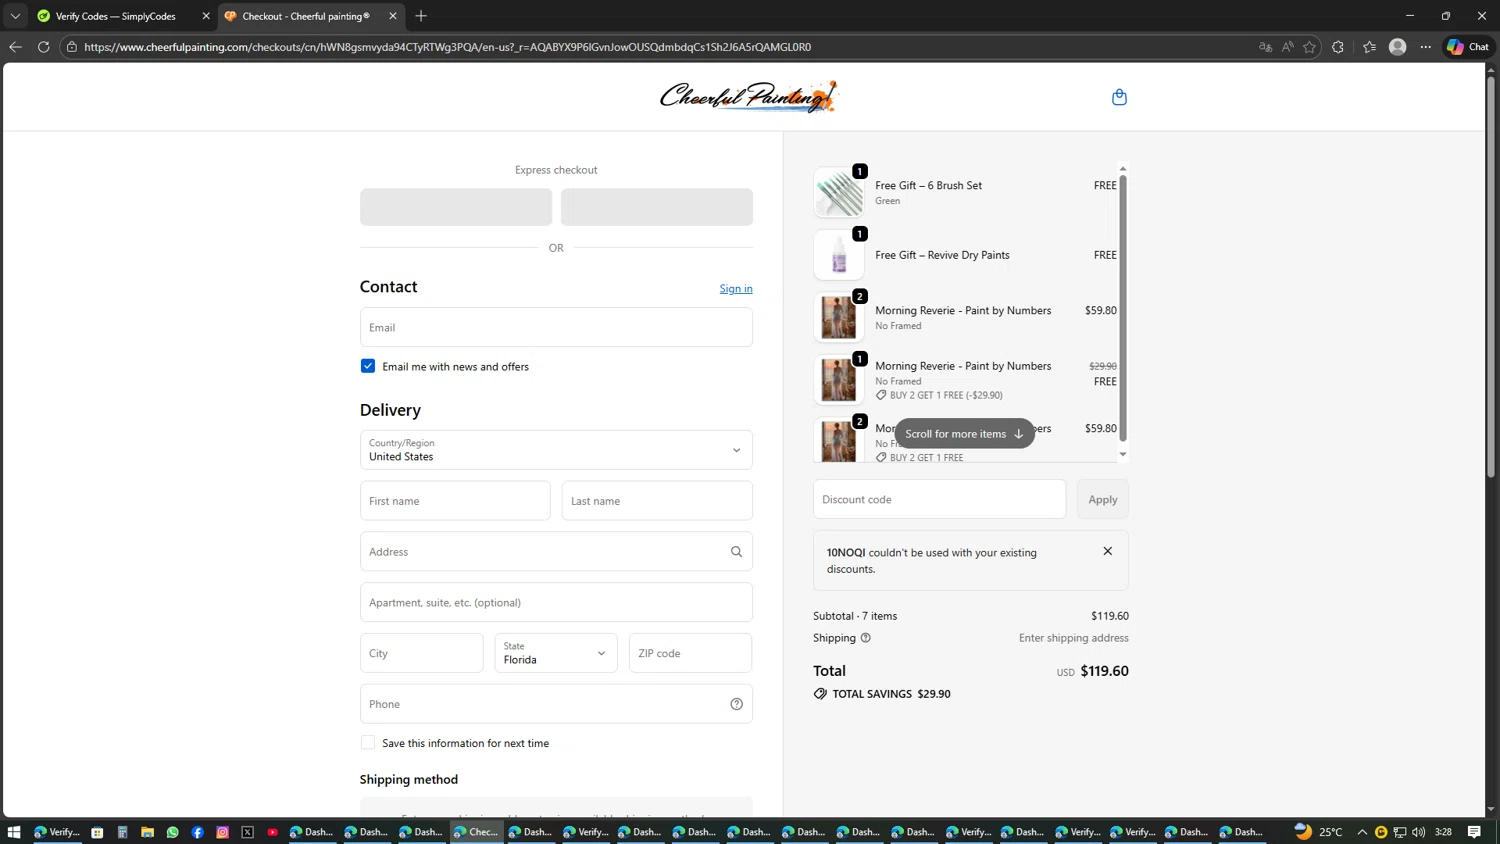Viewport: 1500px width, 844px height.
Task: Open Facebook from taskbar
Action: [197, 832]
